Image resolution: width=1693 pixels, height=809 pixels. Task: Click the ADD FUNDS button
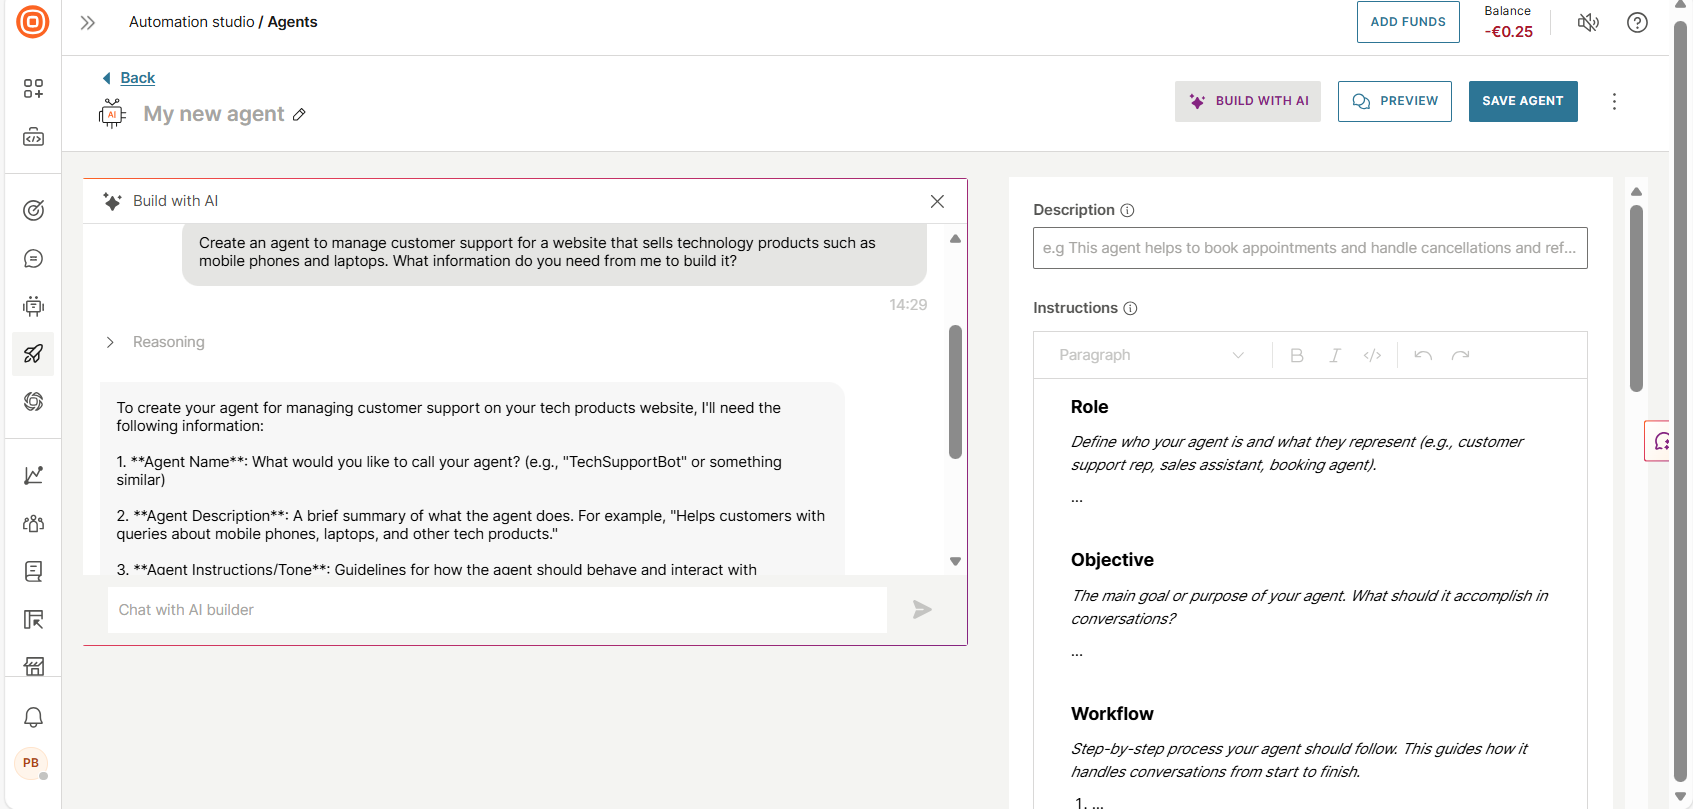coord(1408,22)
